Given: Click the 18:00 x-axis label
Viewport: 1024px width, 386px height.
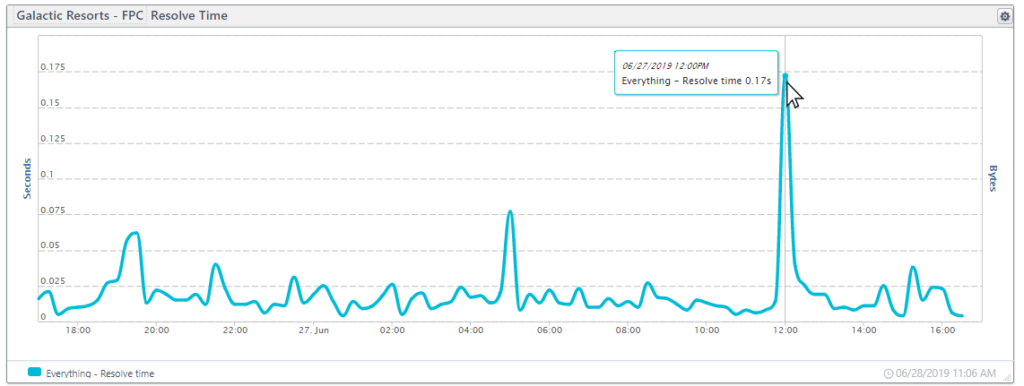Looking at the screenshot, I should (x=77, y=330).
